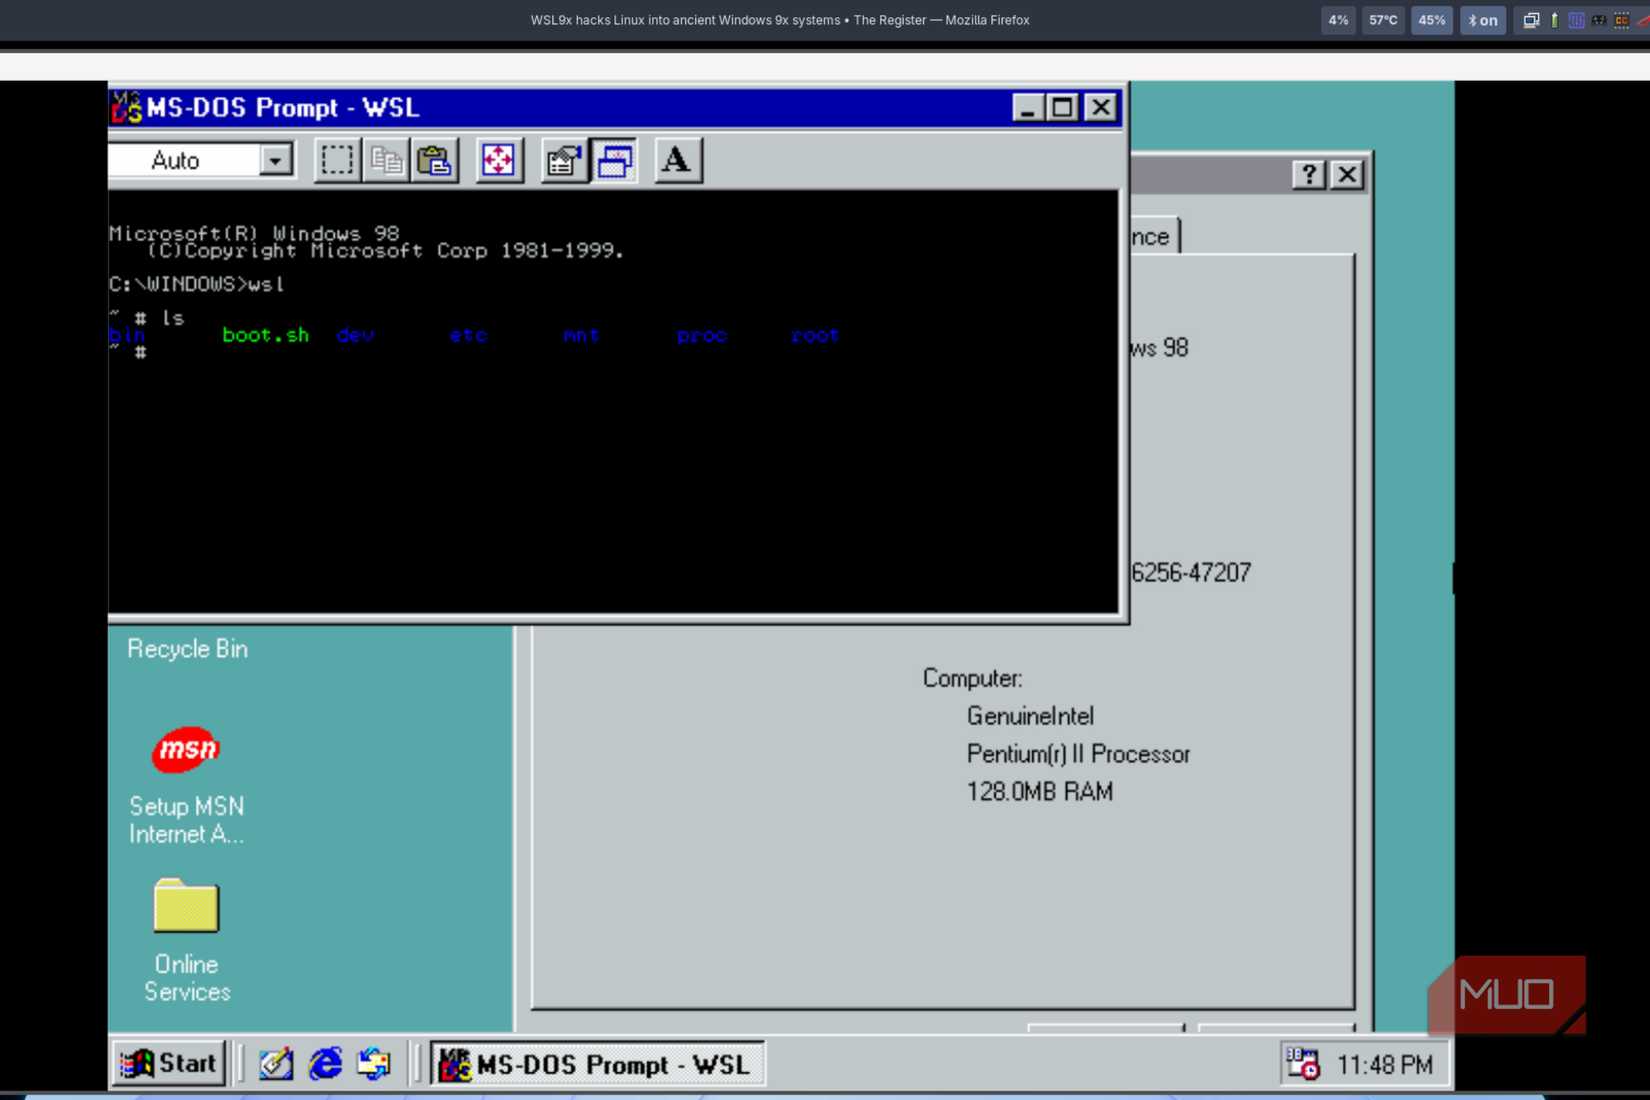Launch Internet Explorer from quick launch
Image resolution: width=1650 pixels, height=1100 pixels.
(325, 1063)
